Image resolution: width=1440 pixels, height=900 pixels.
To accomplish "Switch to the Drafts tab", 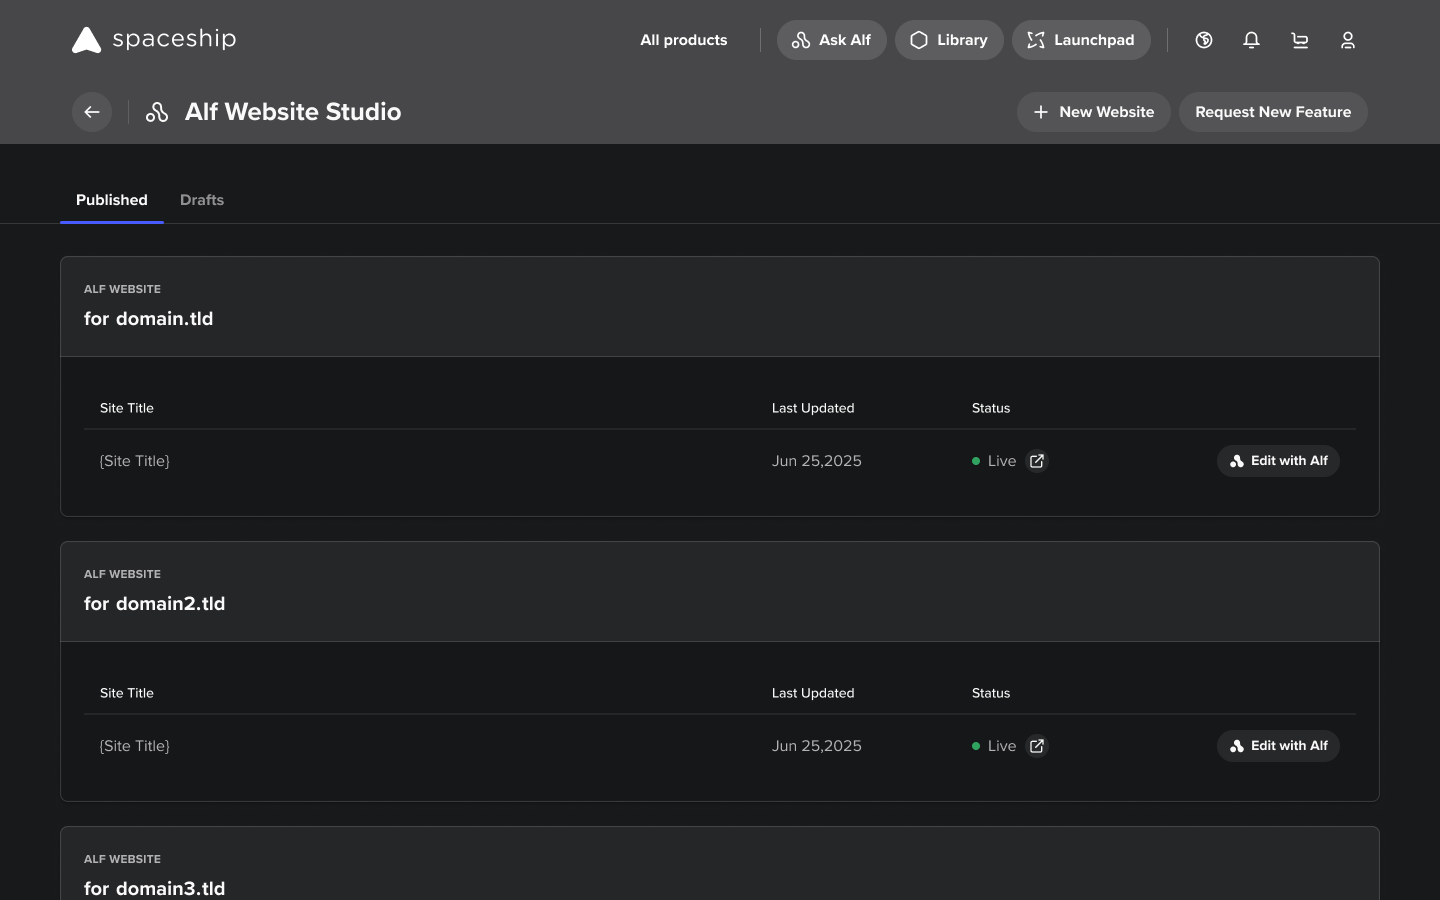I will coord(202,200).
